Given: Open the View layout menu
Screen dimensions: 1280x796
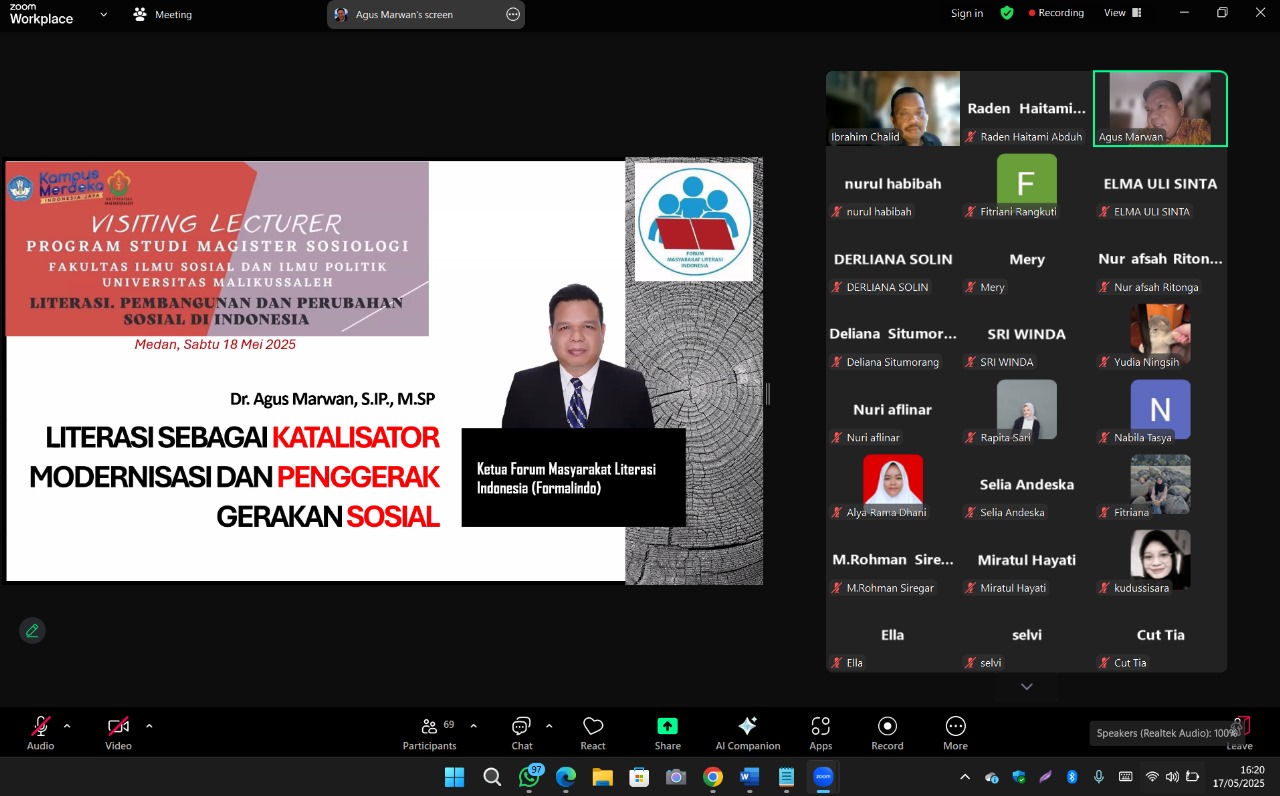Looking at the screenshot, I should tap(1122, 13).
